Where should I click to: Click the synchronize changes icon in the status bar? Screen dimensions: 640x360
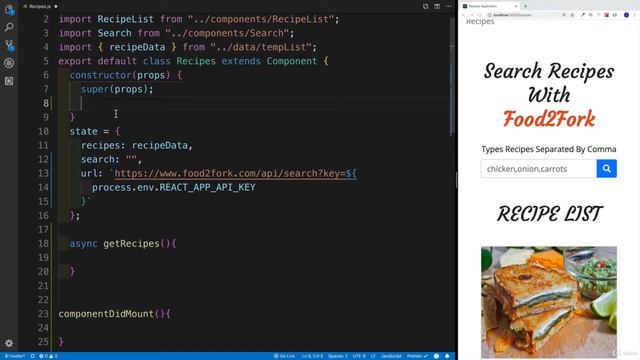click(x=33, y=356)
